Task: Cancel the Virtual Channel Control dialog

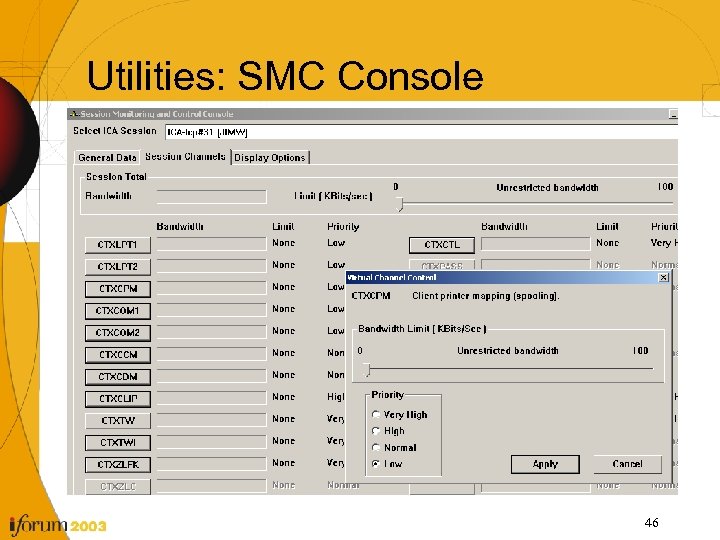Action: click(x=627, y=464)
